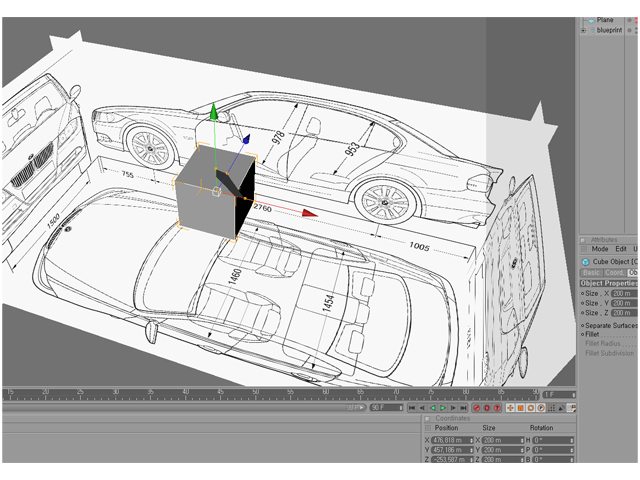Viewport: 640px width, 480px height.
Task: Click the play forward button
Action: point(443,408)
